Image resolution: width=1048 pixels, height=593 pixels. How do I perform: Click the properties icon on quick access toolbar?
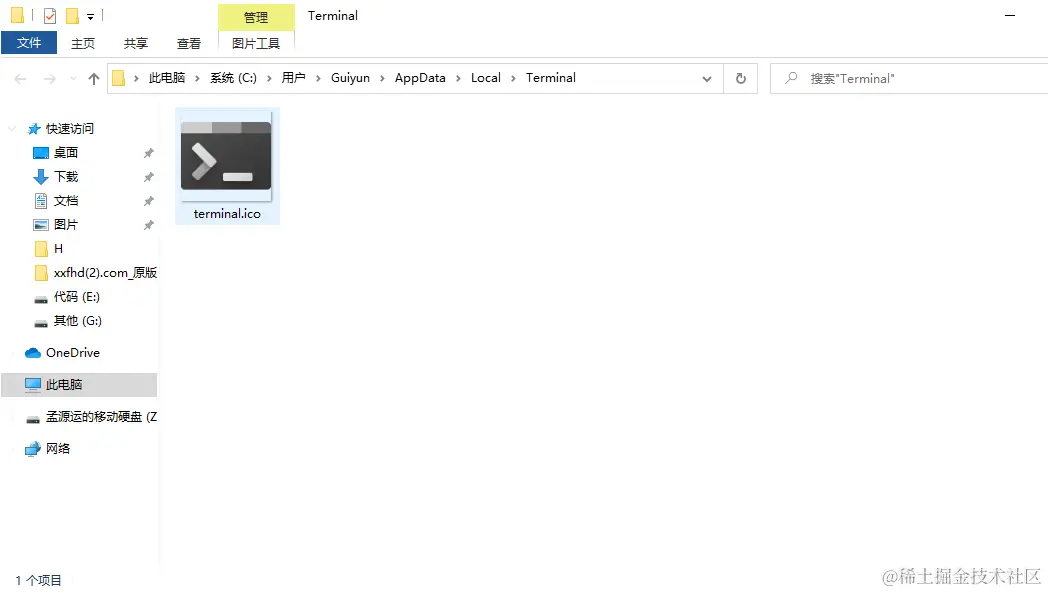point(49,15)
